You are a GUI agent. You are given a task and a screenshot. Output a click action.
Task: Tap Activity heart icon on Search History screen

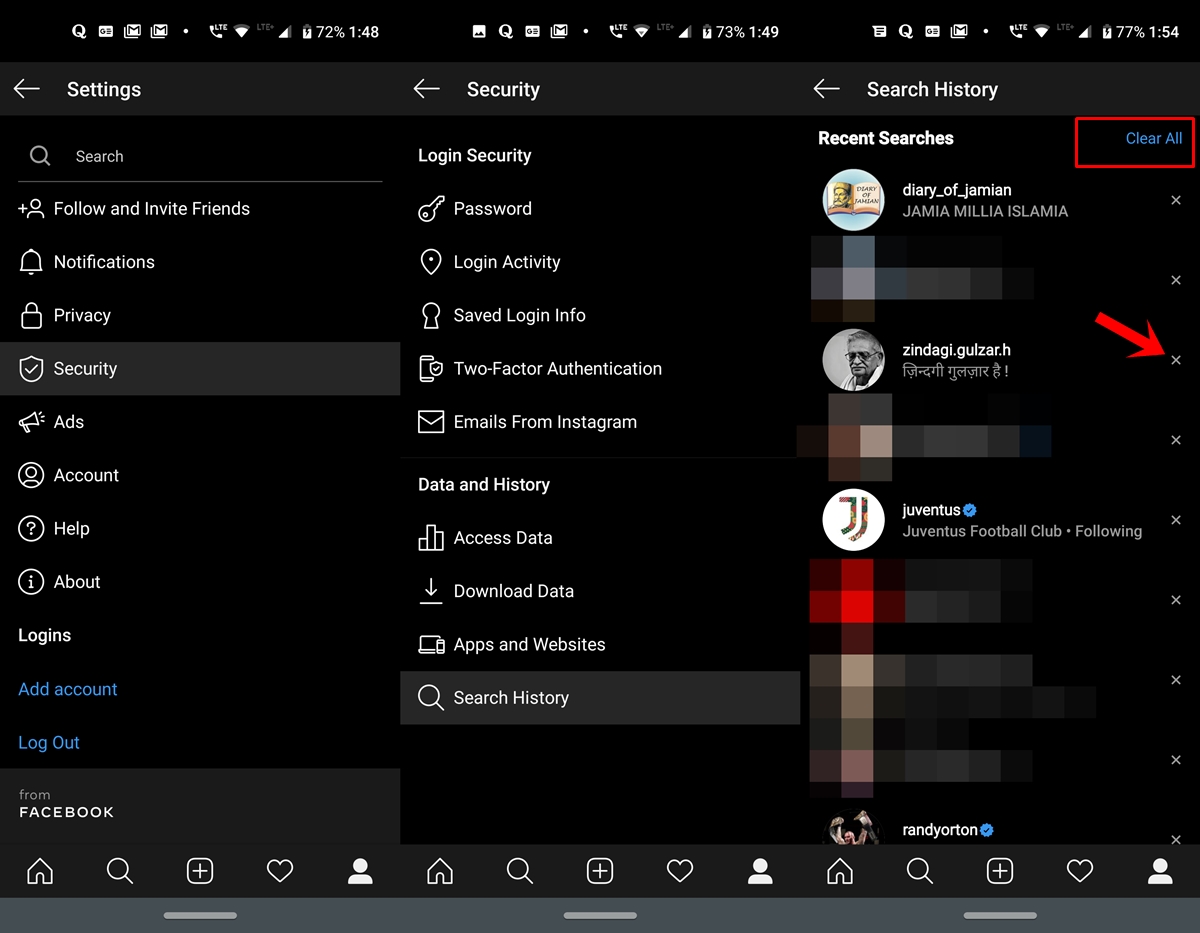(1080, 871)
